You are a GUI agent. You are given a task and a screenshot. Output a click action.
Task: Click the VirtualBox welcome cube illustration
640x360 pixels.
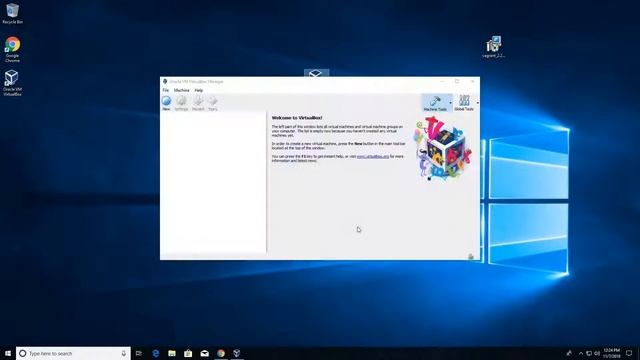(x=442, y=149)
